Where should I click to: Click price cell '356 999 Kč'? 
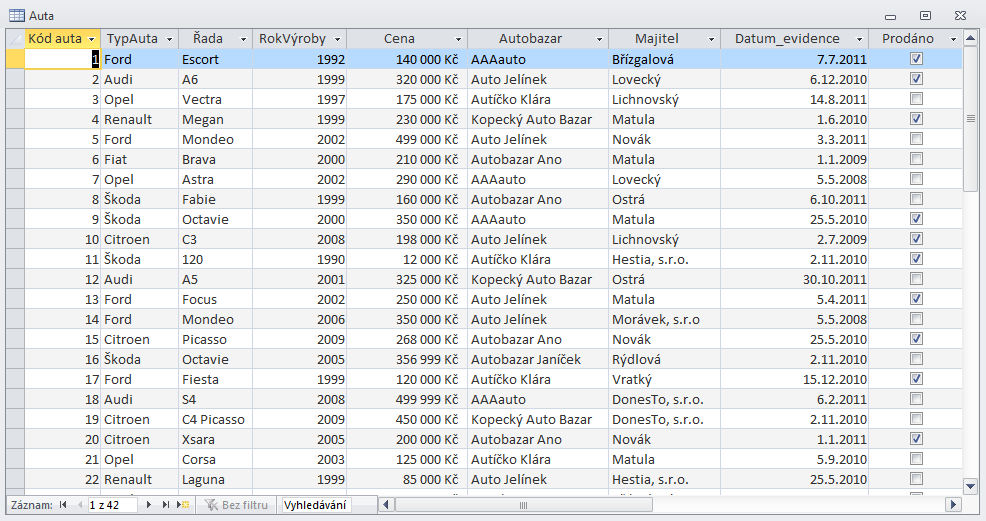point(407,359)
